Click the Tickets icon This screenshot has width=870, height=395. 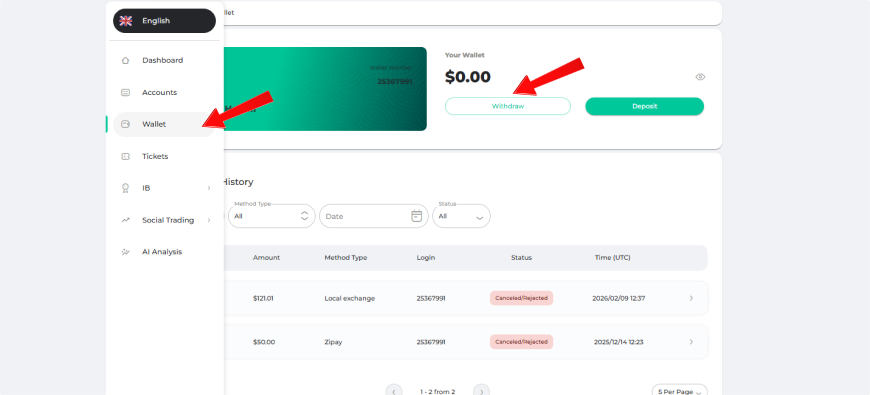pyautogui.click(x=125, y=156)
